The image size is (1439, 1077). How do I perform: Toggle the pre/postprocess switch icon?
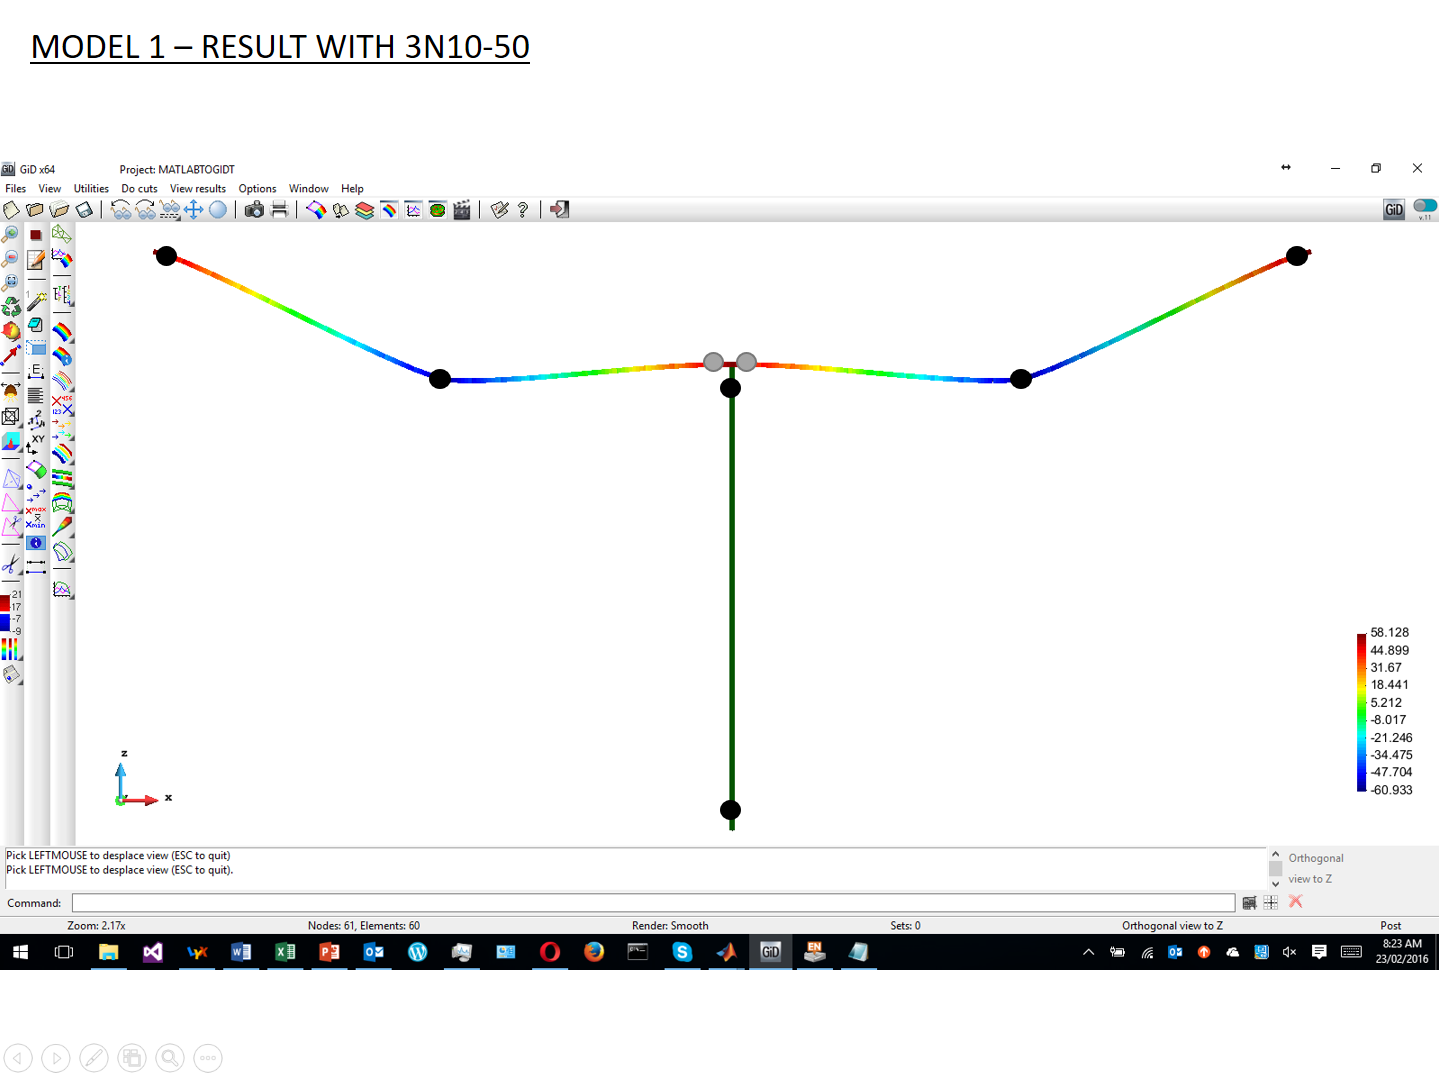click(1425, 206)
